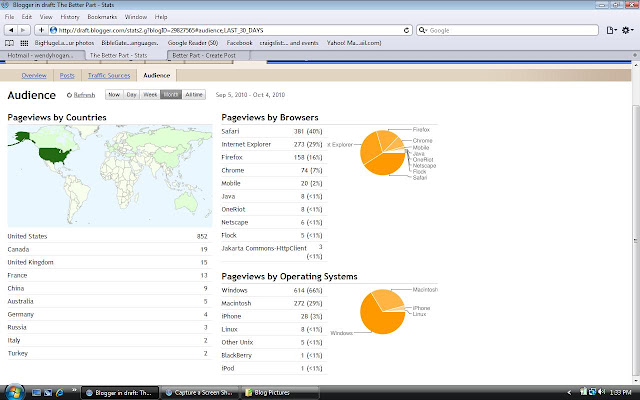Expand quick launch overflow chevron
The height and width of the screenshot is (400, 640).
(x=74, y=390)
